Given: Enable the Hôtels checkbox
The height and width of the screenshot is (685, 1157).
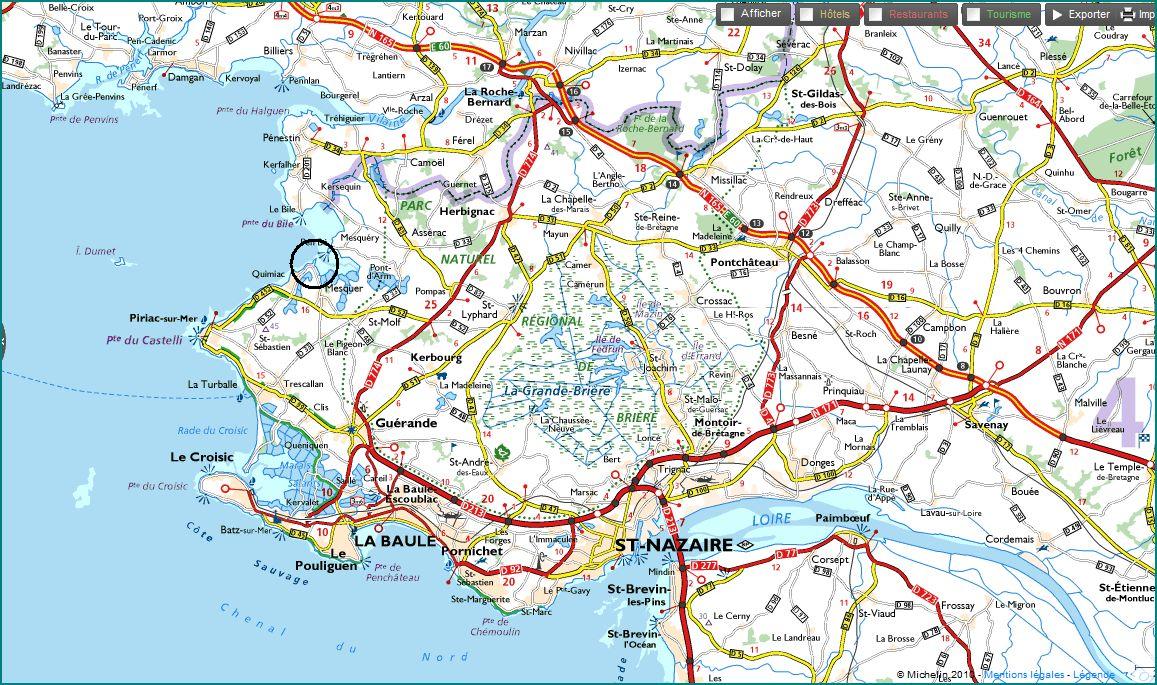Looking at the screenshot, I should (x=806, y=15).
